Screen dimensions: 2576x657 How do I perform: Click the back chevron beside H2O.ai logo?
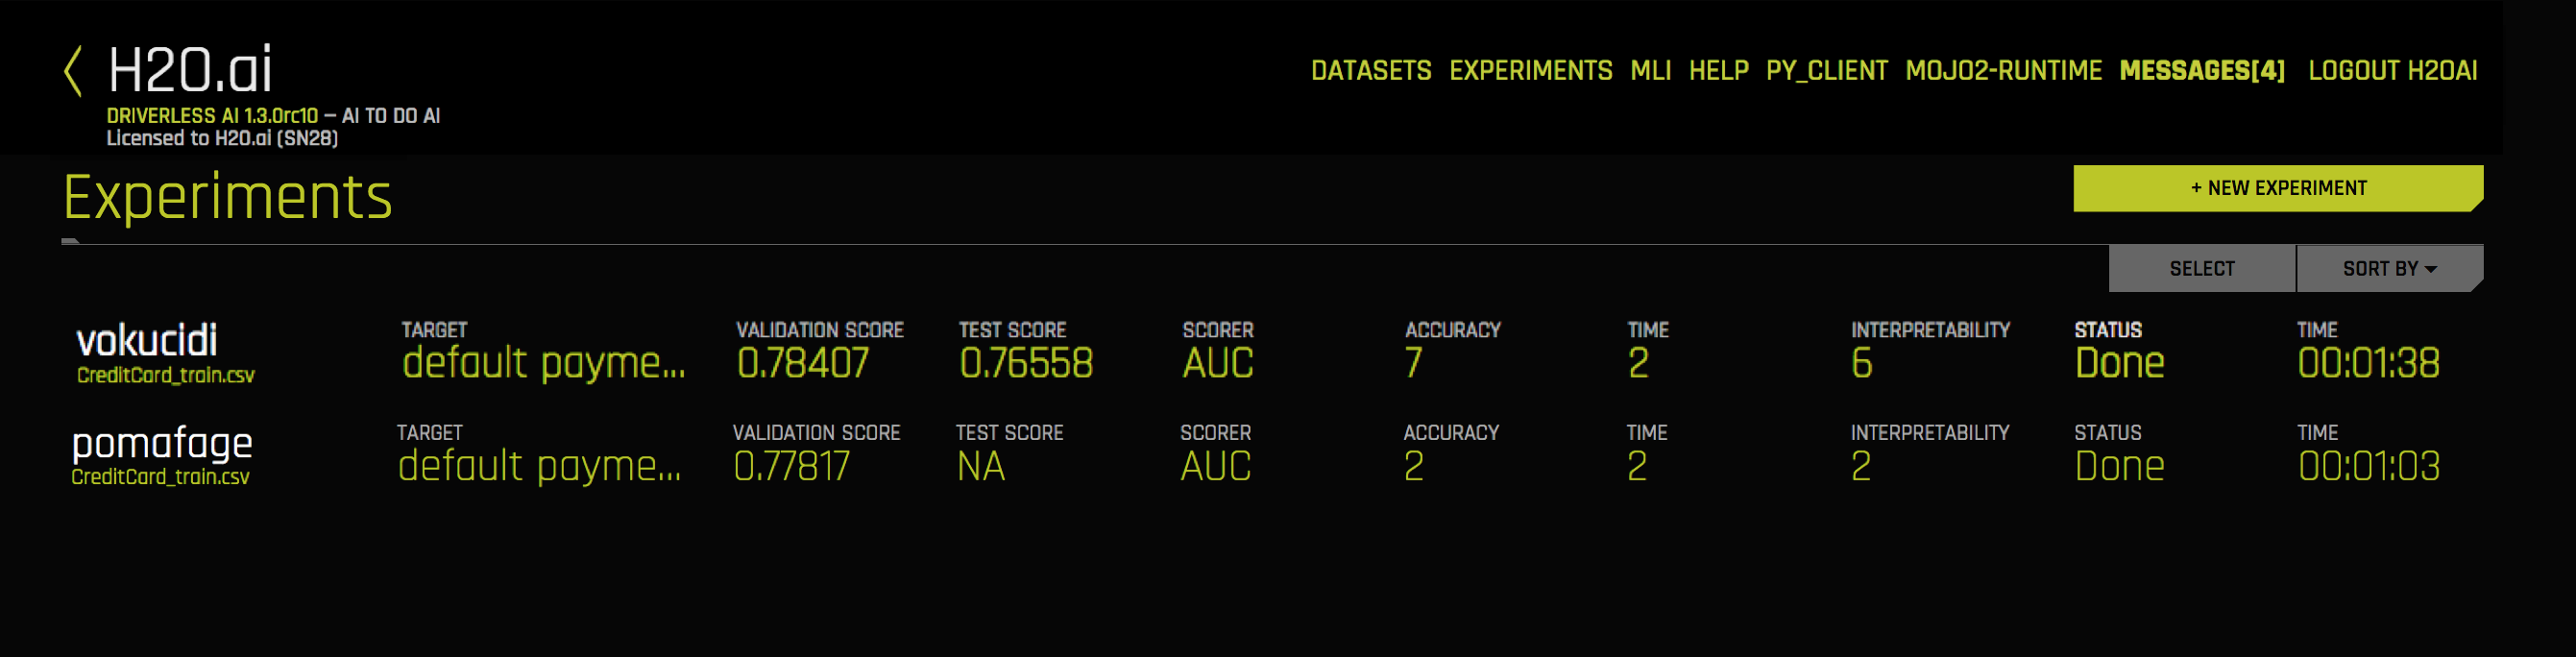tap(72, 70)
